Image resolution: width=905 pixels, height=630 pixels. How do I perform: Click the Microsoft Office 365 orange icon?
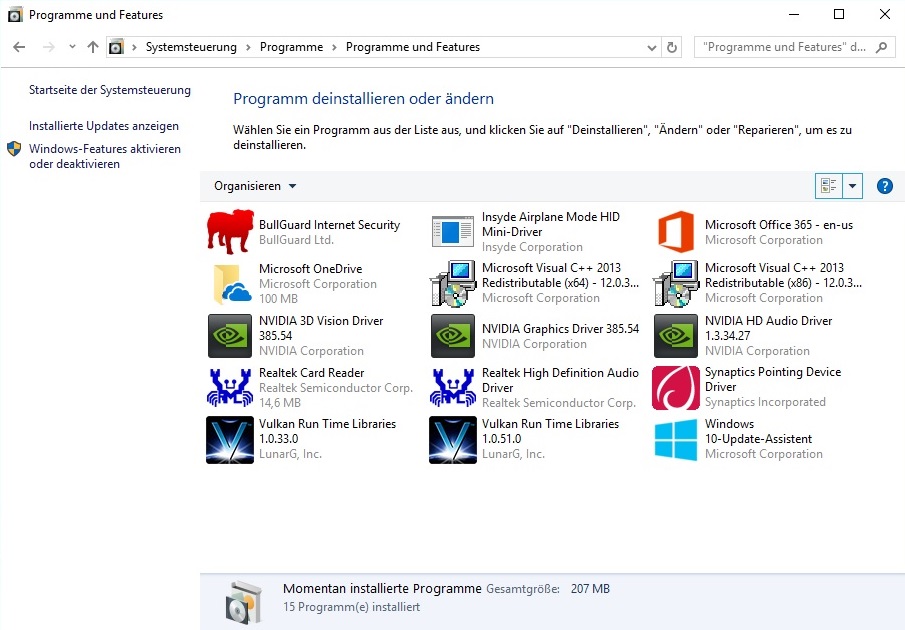676,232
